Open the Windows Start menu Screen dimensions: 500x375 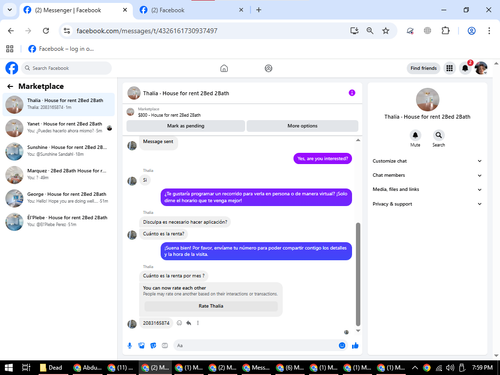click(x=9, y=368)
